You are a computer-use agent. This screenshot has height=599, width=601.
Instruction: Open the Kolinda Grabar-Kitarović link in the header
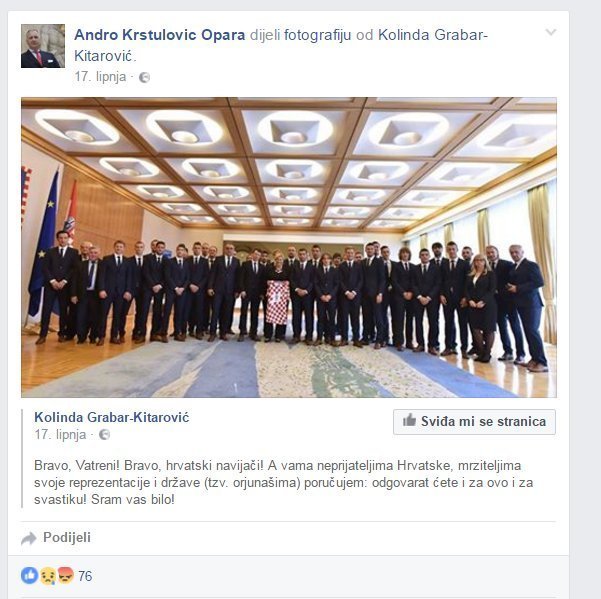[281, 45]
